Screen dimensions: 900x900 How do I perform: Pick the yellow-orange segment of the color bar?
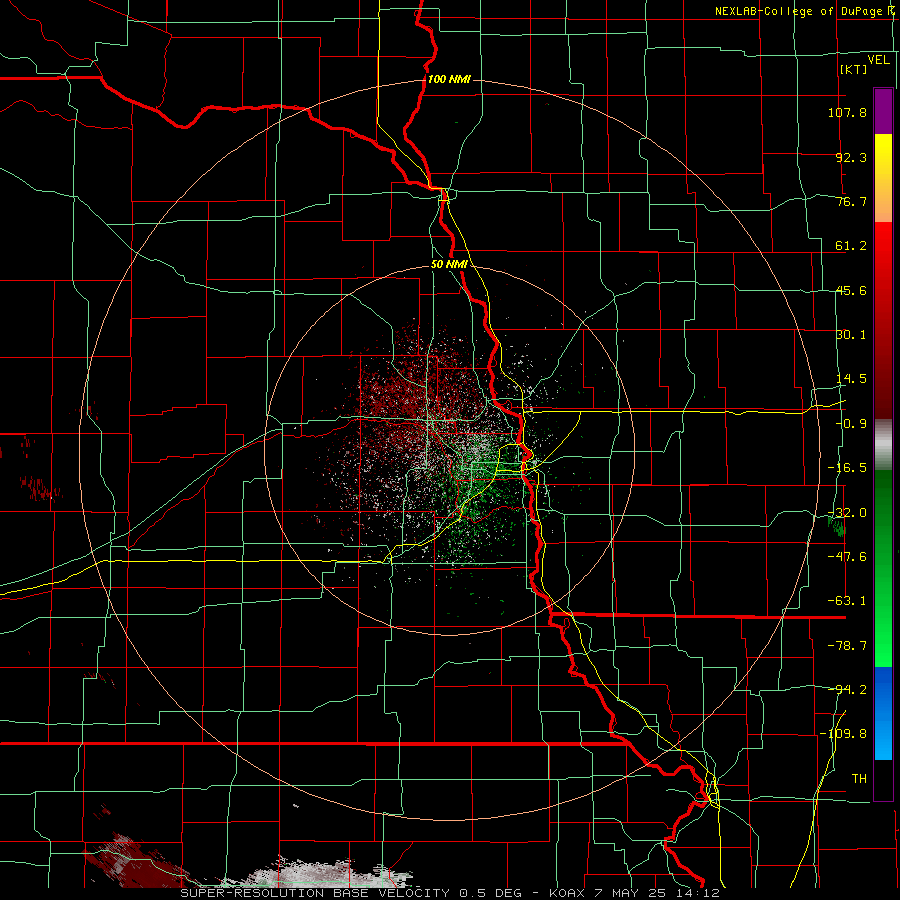point(883,178)
